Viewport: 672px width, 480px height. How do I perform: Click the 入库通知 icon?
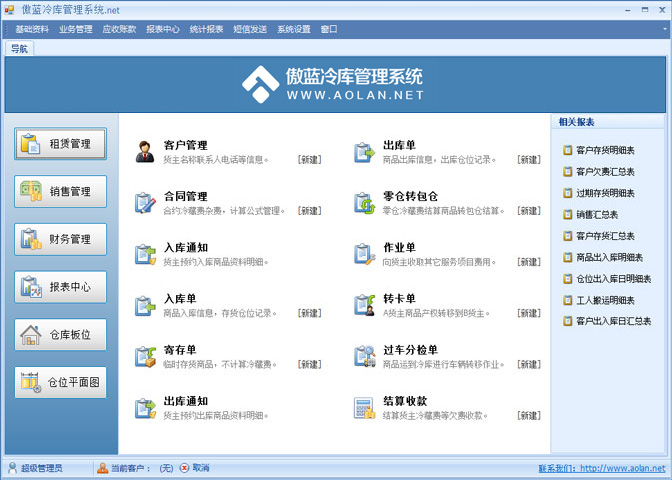146,254
